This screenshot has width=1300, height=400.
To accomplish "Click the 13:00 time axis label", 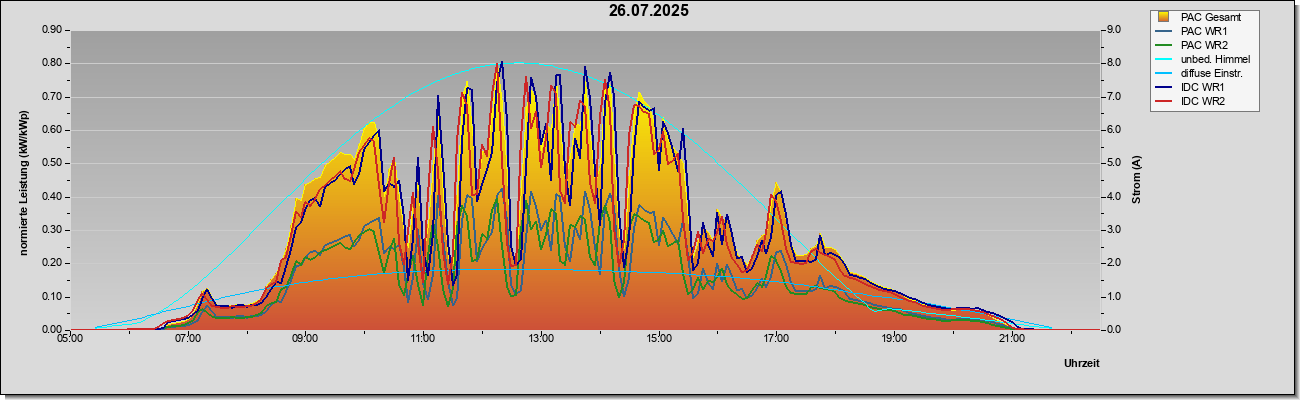I will point(540,340).
